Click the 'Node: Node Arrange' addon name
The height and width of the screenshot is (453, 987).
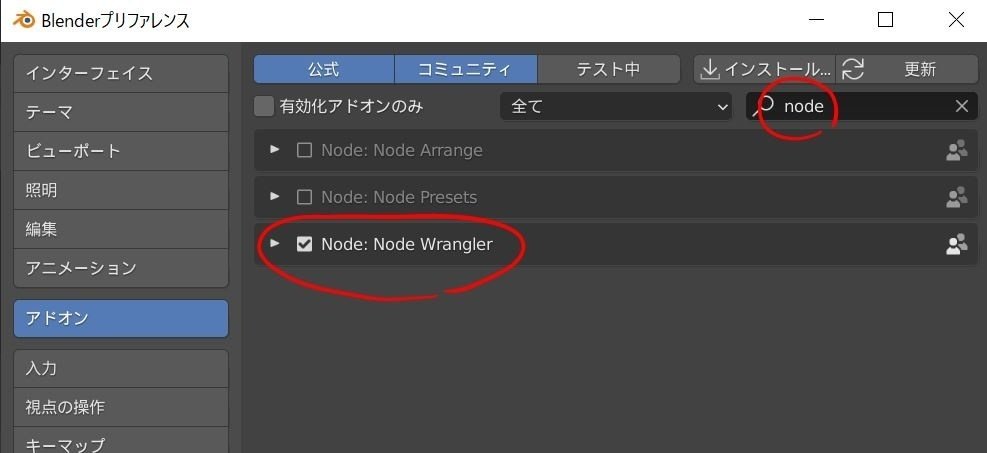(x=402, y=150)
